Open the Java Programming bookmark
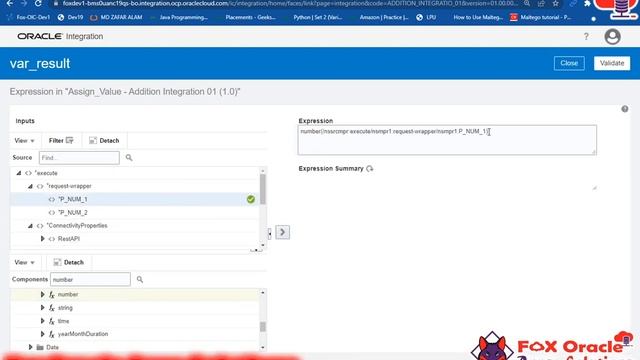Image resolution: width=640 pixels, height=360 pixels. click(180, 18)
